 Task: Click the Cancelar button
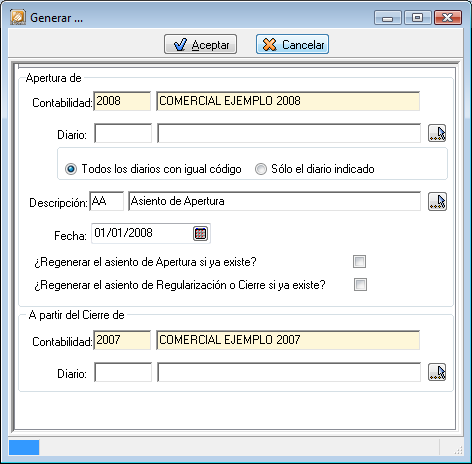(x=292, y=44)
